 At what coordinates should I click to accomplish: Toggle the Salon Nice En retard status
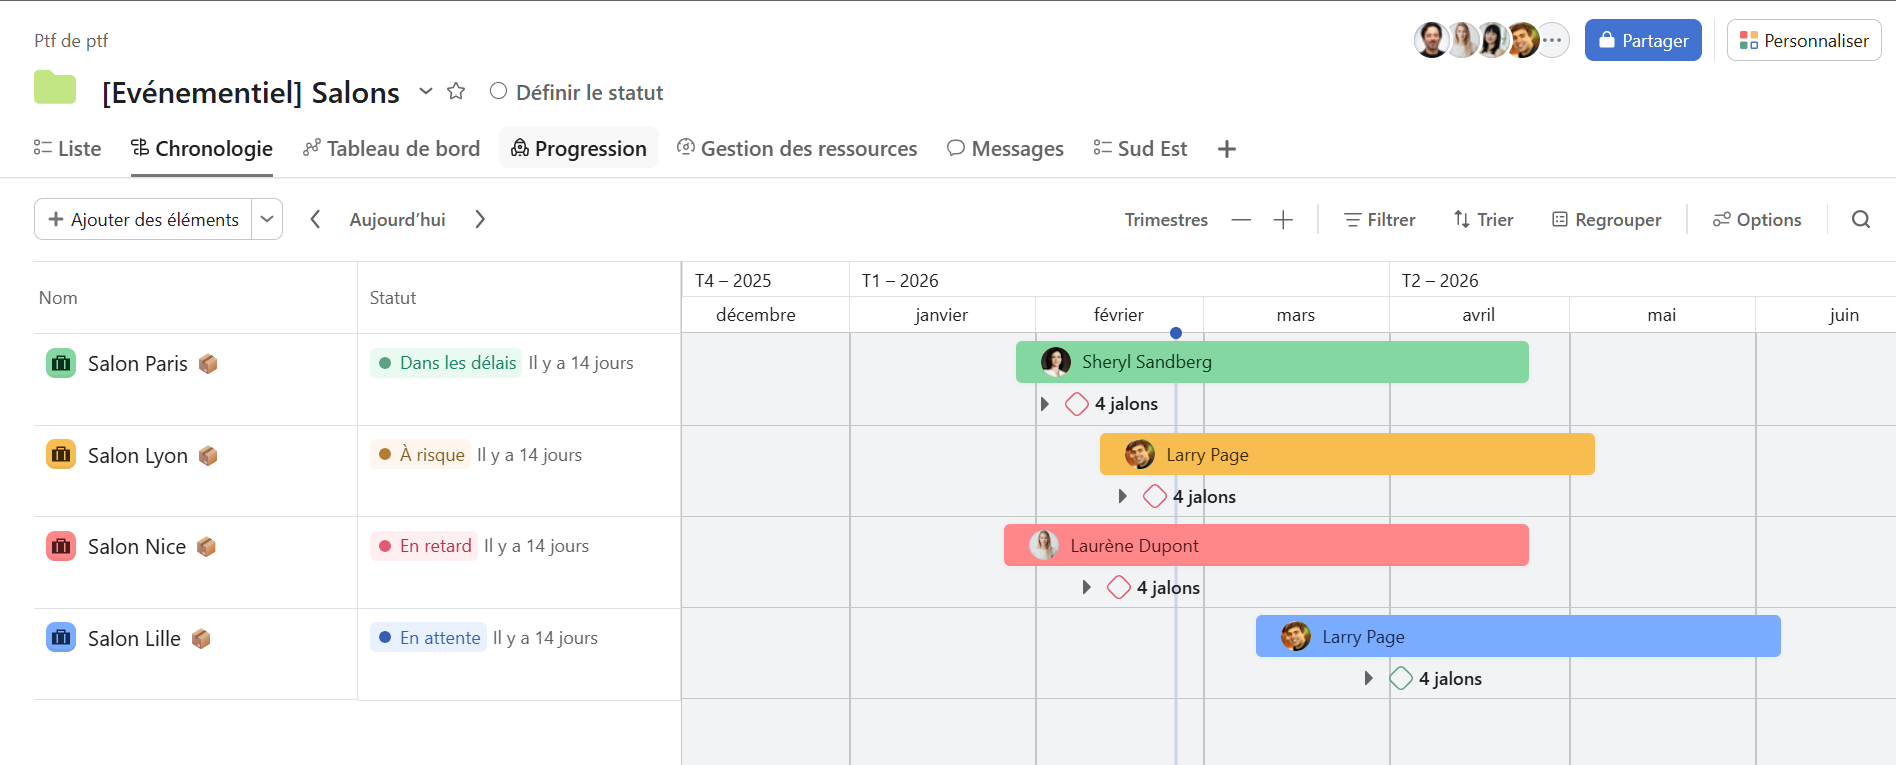click(424, 546)
